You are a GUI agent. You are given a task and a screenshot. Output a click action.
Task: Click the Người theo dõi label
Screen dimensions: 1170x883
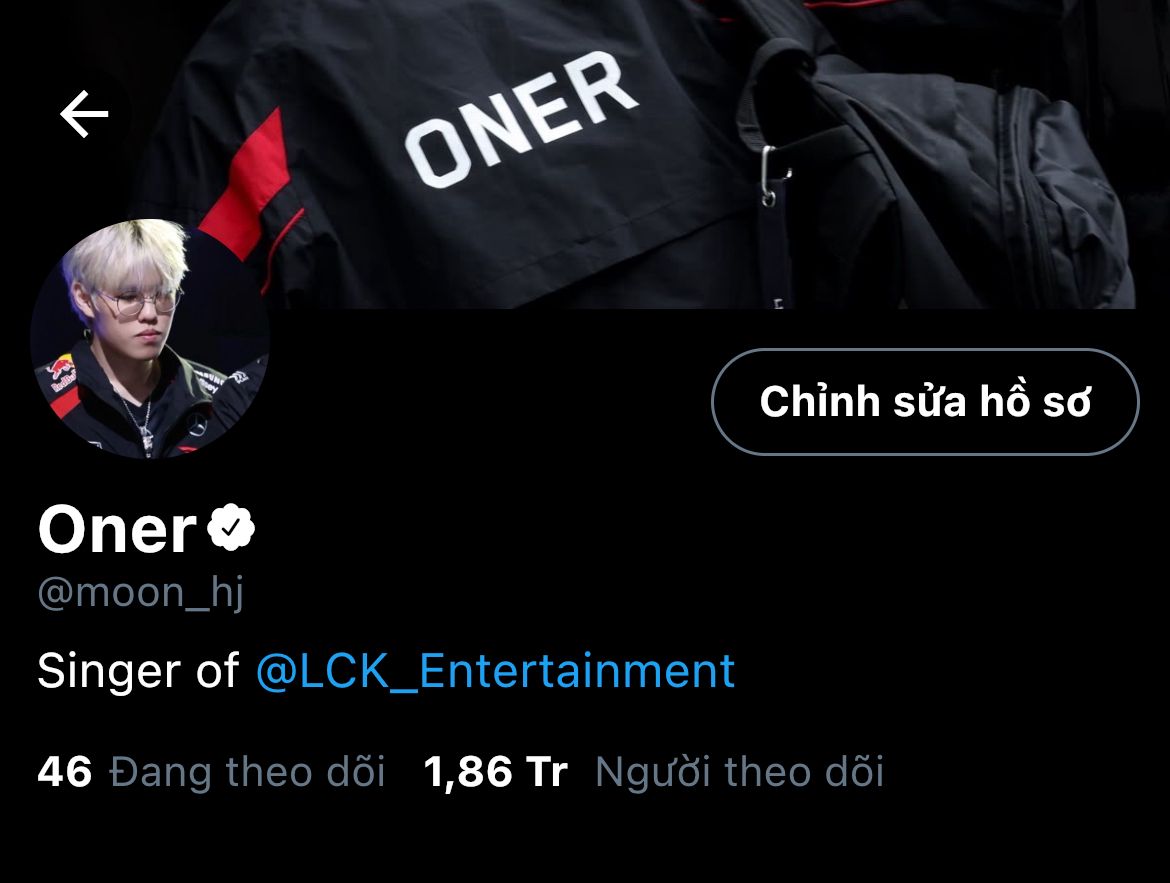point(739,772)
